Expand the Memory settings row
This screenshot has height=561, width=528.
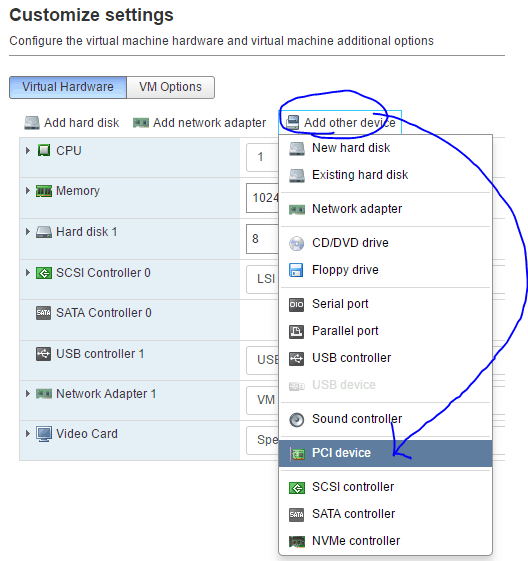click(28, 191)
